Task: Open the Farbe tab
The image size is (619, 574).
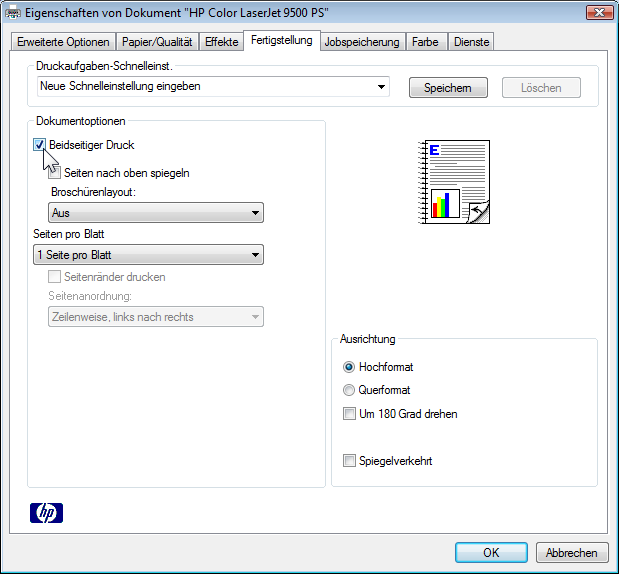Action: coord(425,42)
